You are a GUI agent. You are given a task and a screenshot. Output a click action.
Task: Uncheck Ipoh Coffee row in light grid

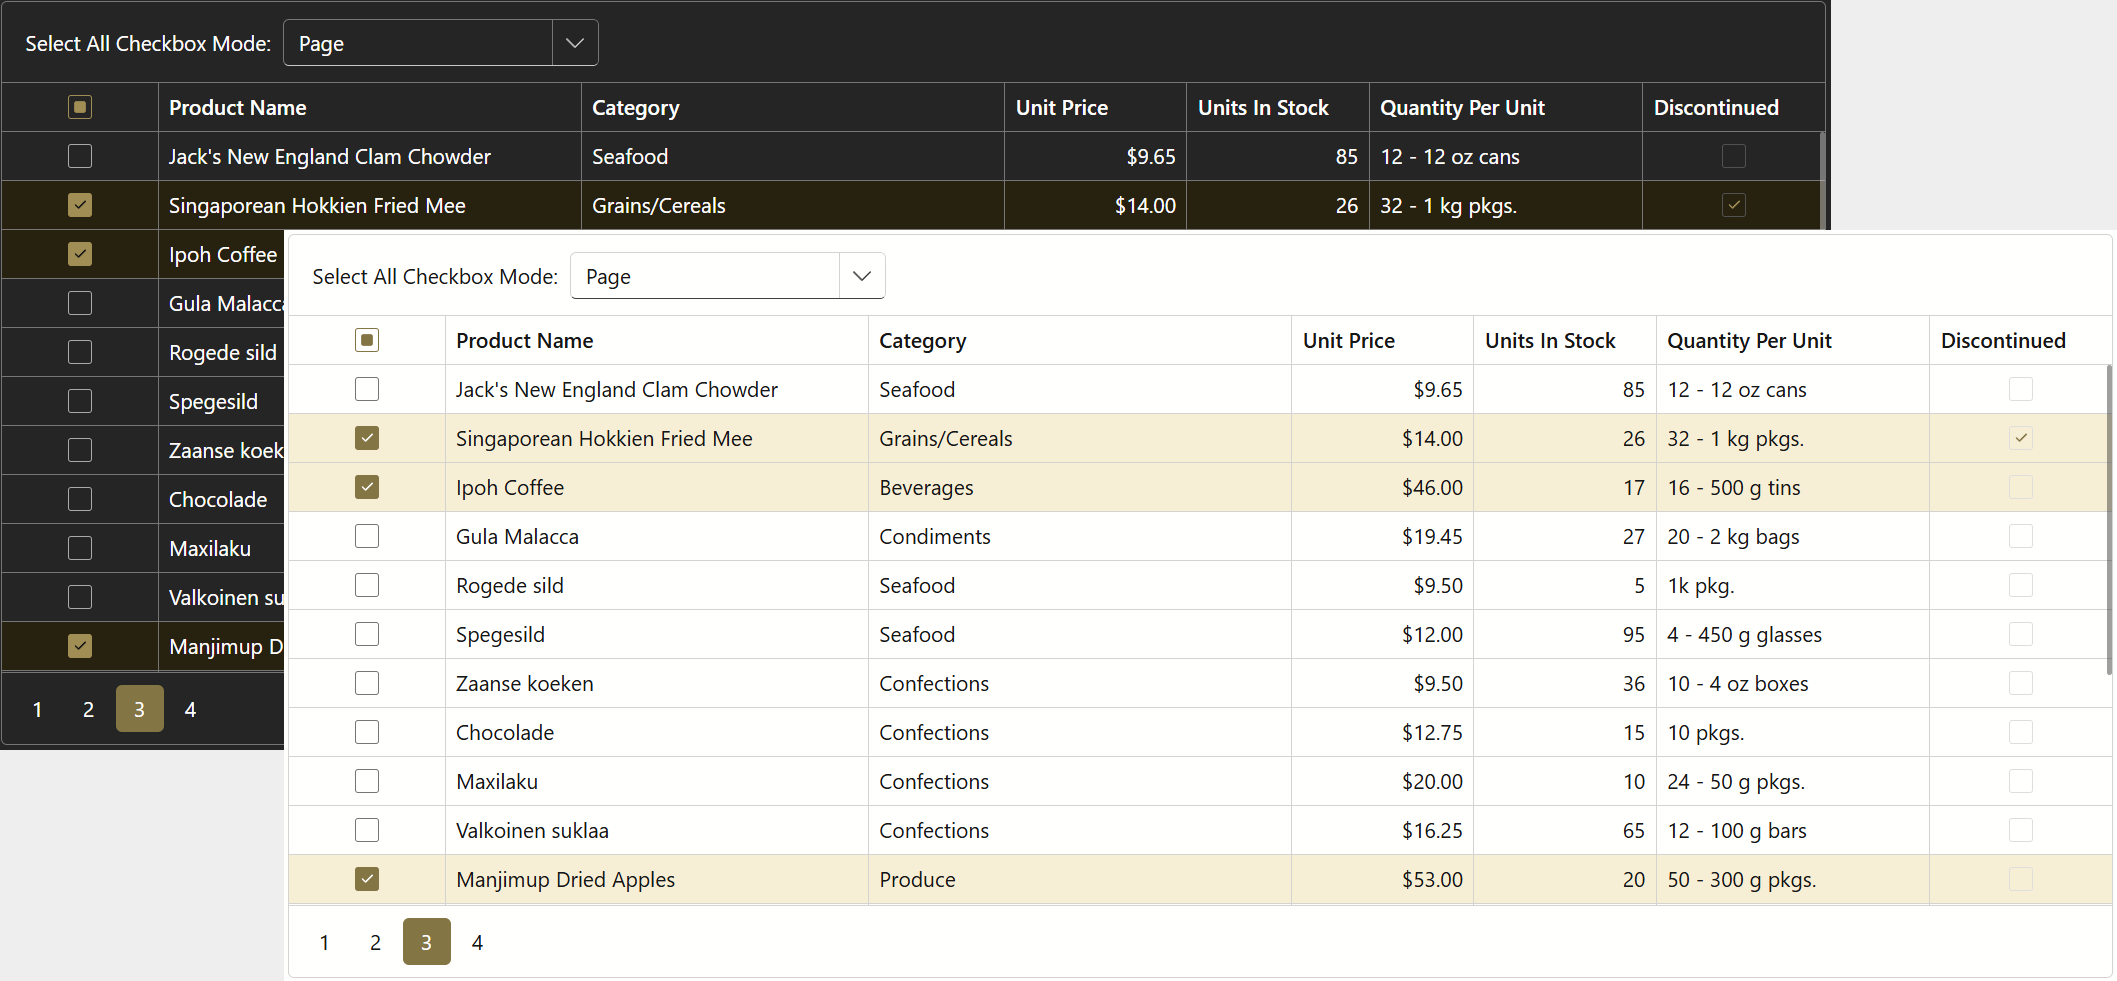point(367,487)
